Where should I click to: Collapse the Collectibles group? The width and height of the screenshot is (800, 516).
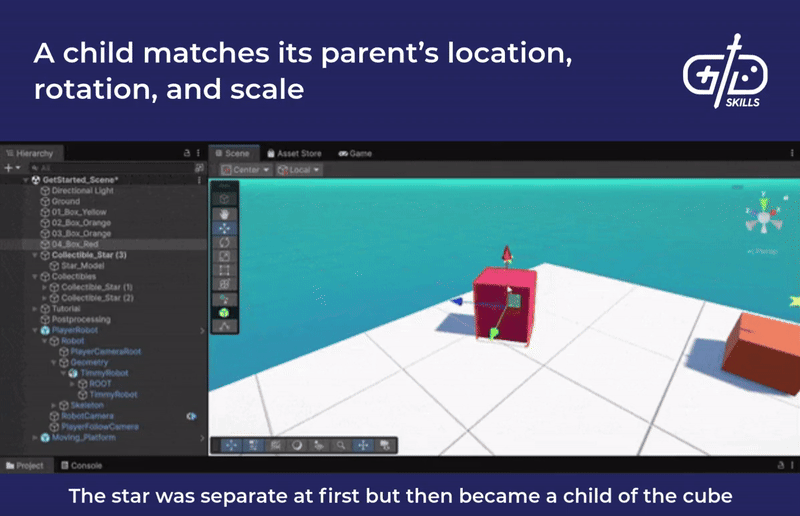pos(35,276)
